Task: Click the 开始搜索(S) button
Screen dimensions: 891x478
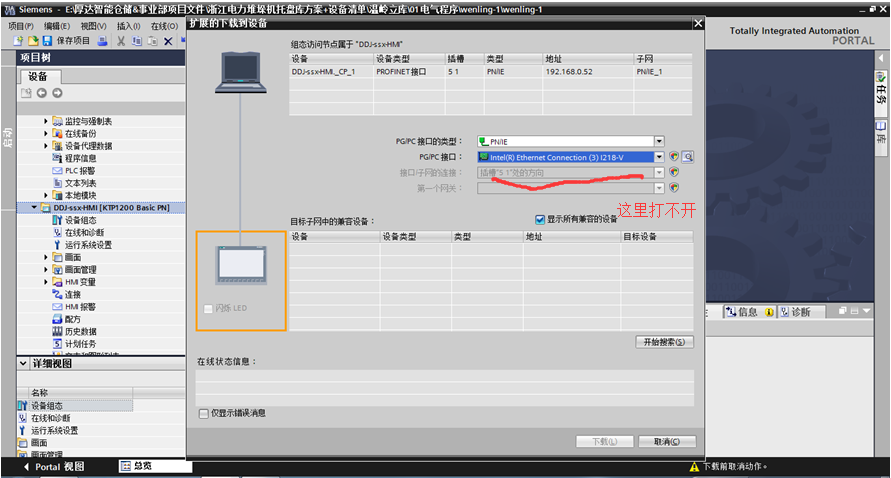Action: (x=664, y=342)
